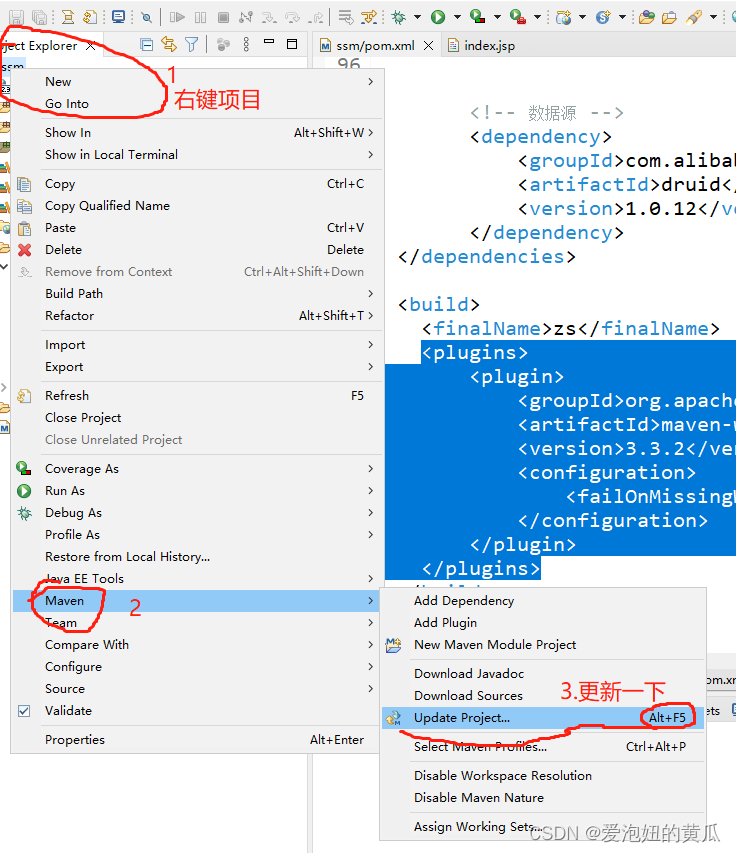Maximize the Project Explorer view

point(292,44)
